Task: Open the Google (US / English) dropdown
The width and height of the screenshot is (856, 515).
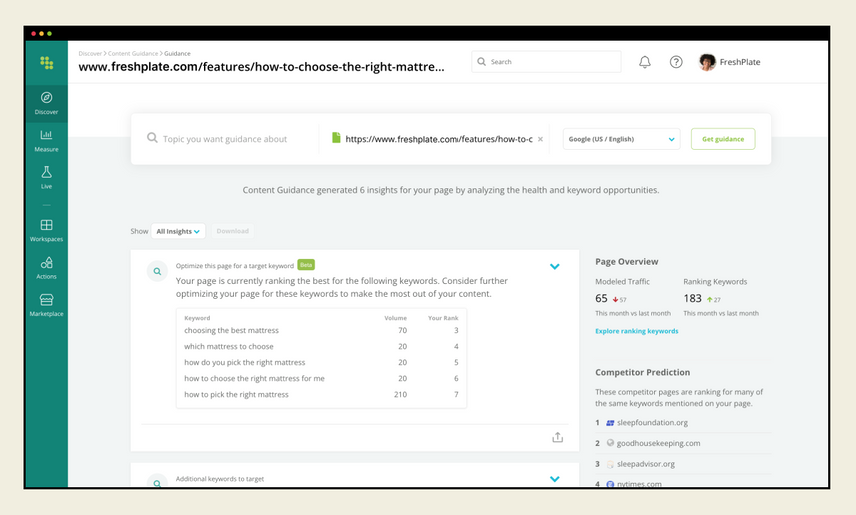Action: click(x=621, y=139)
